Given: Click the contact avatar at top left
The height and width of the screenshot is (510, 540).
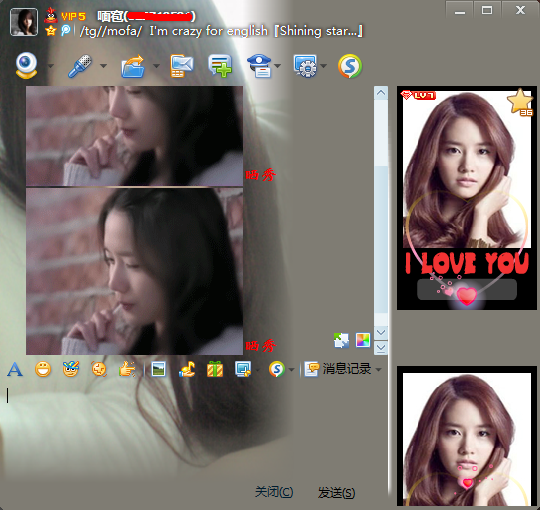Looking at the screenshot, I should coord(24,22).
